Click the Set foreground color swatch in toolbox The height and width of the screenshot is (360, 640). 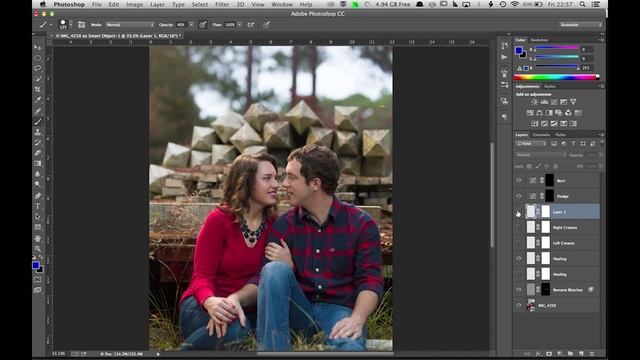(36, 265)
